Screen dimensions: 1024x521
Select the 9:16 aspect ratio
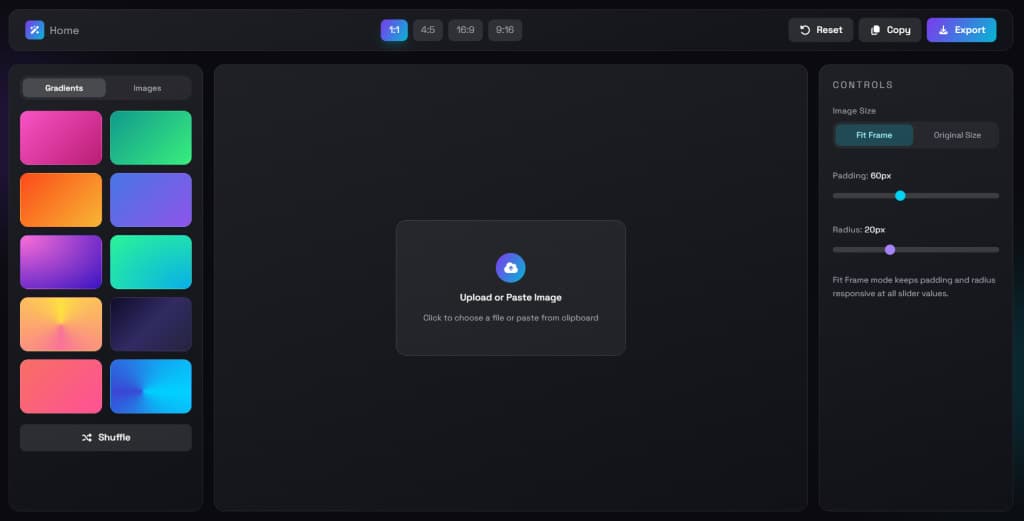(x=505, y=30)
